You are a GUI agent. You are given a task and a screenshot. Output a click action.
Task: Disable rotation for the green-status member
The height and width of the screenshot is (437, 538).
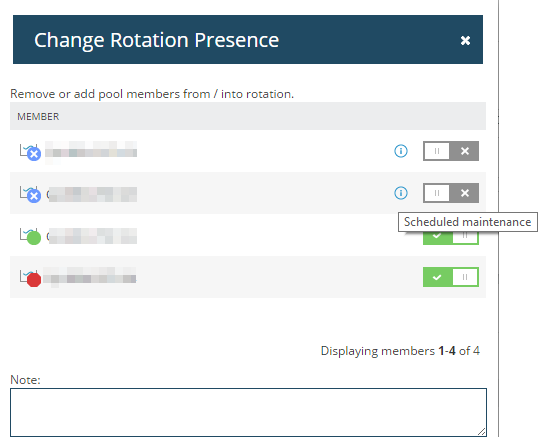(451, 238)
